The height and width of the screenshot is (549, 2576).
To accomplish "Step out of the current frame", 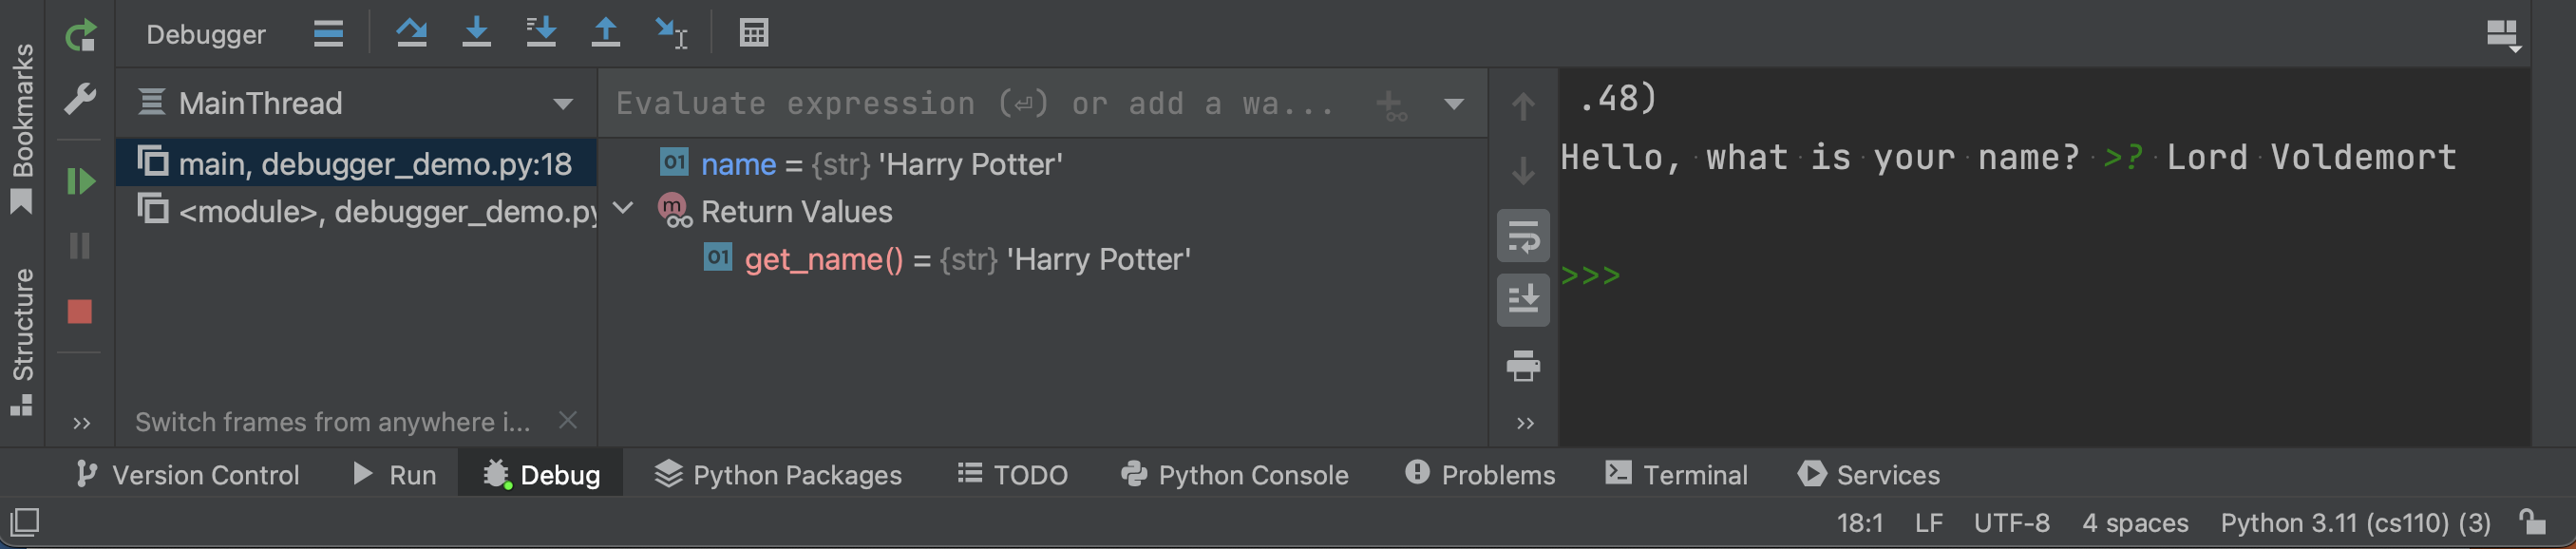I will (x=606, y=33).
